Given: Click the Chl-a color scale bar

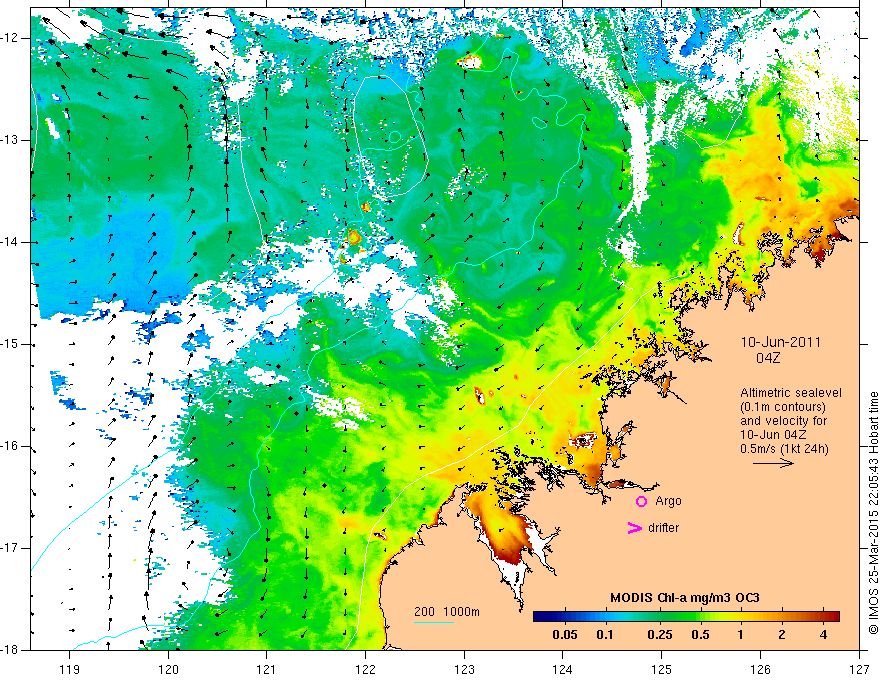Looking at the screenshot, I should pyautogui.click(x=686, y=617).
